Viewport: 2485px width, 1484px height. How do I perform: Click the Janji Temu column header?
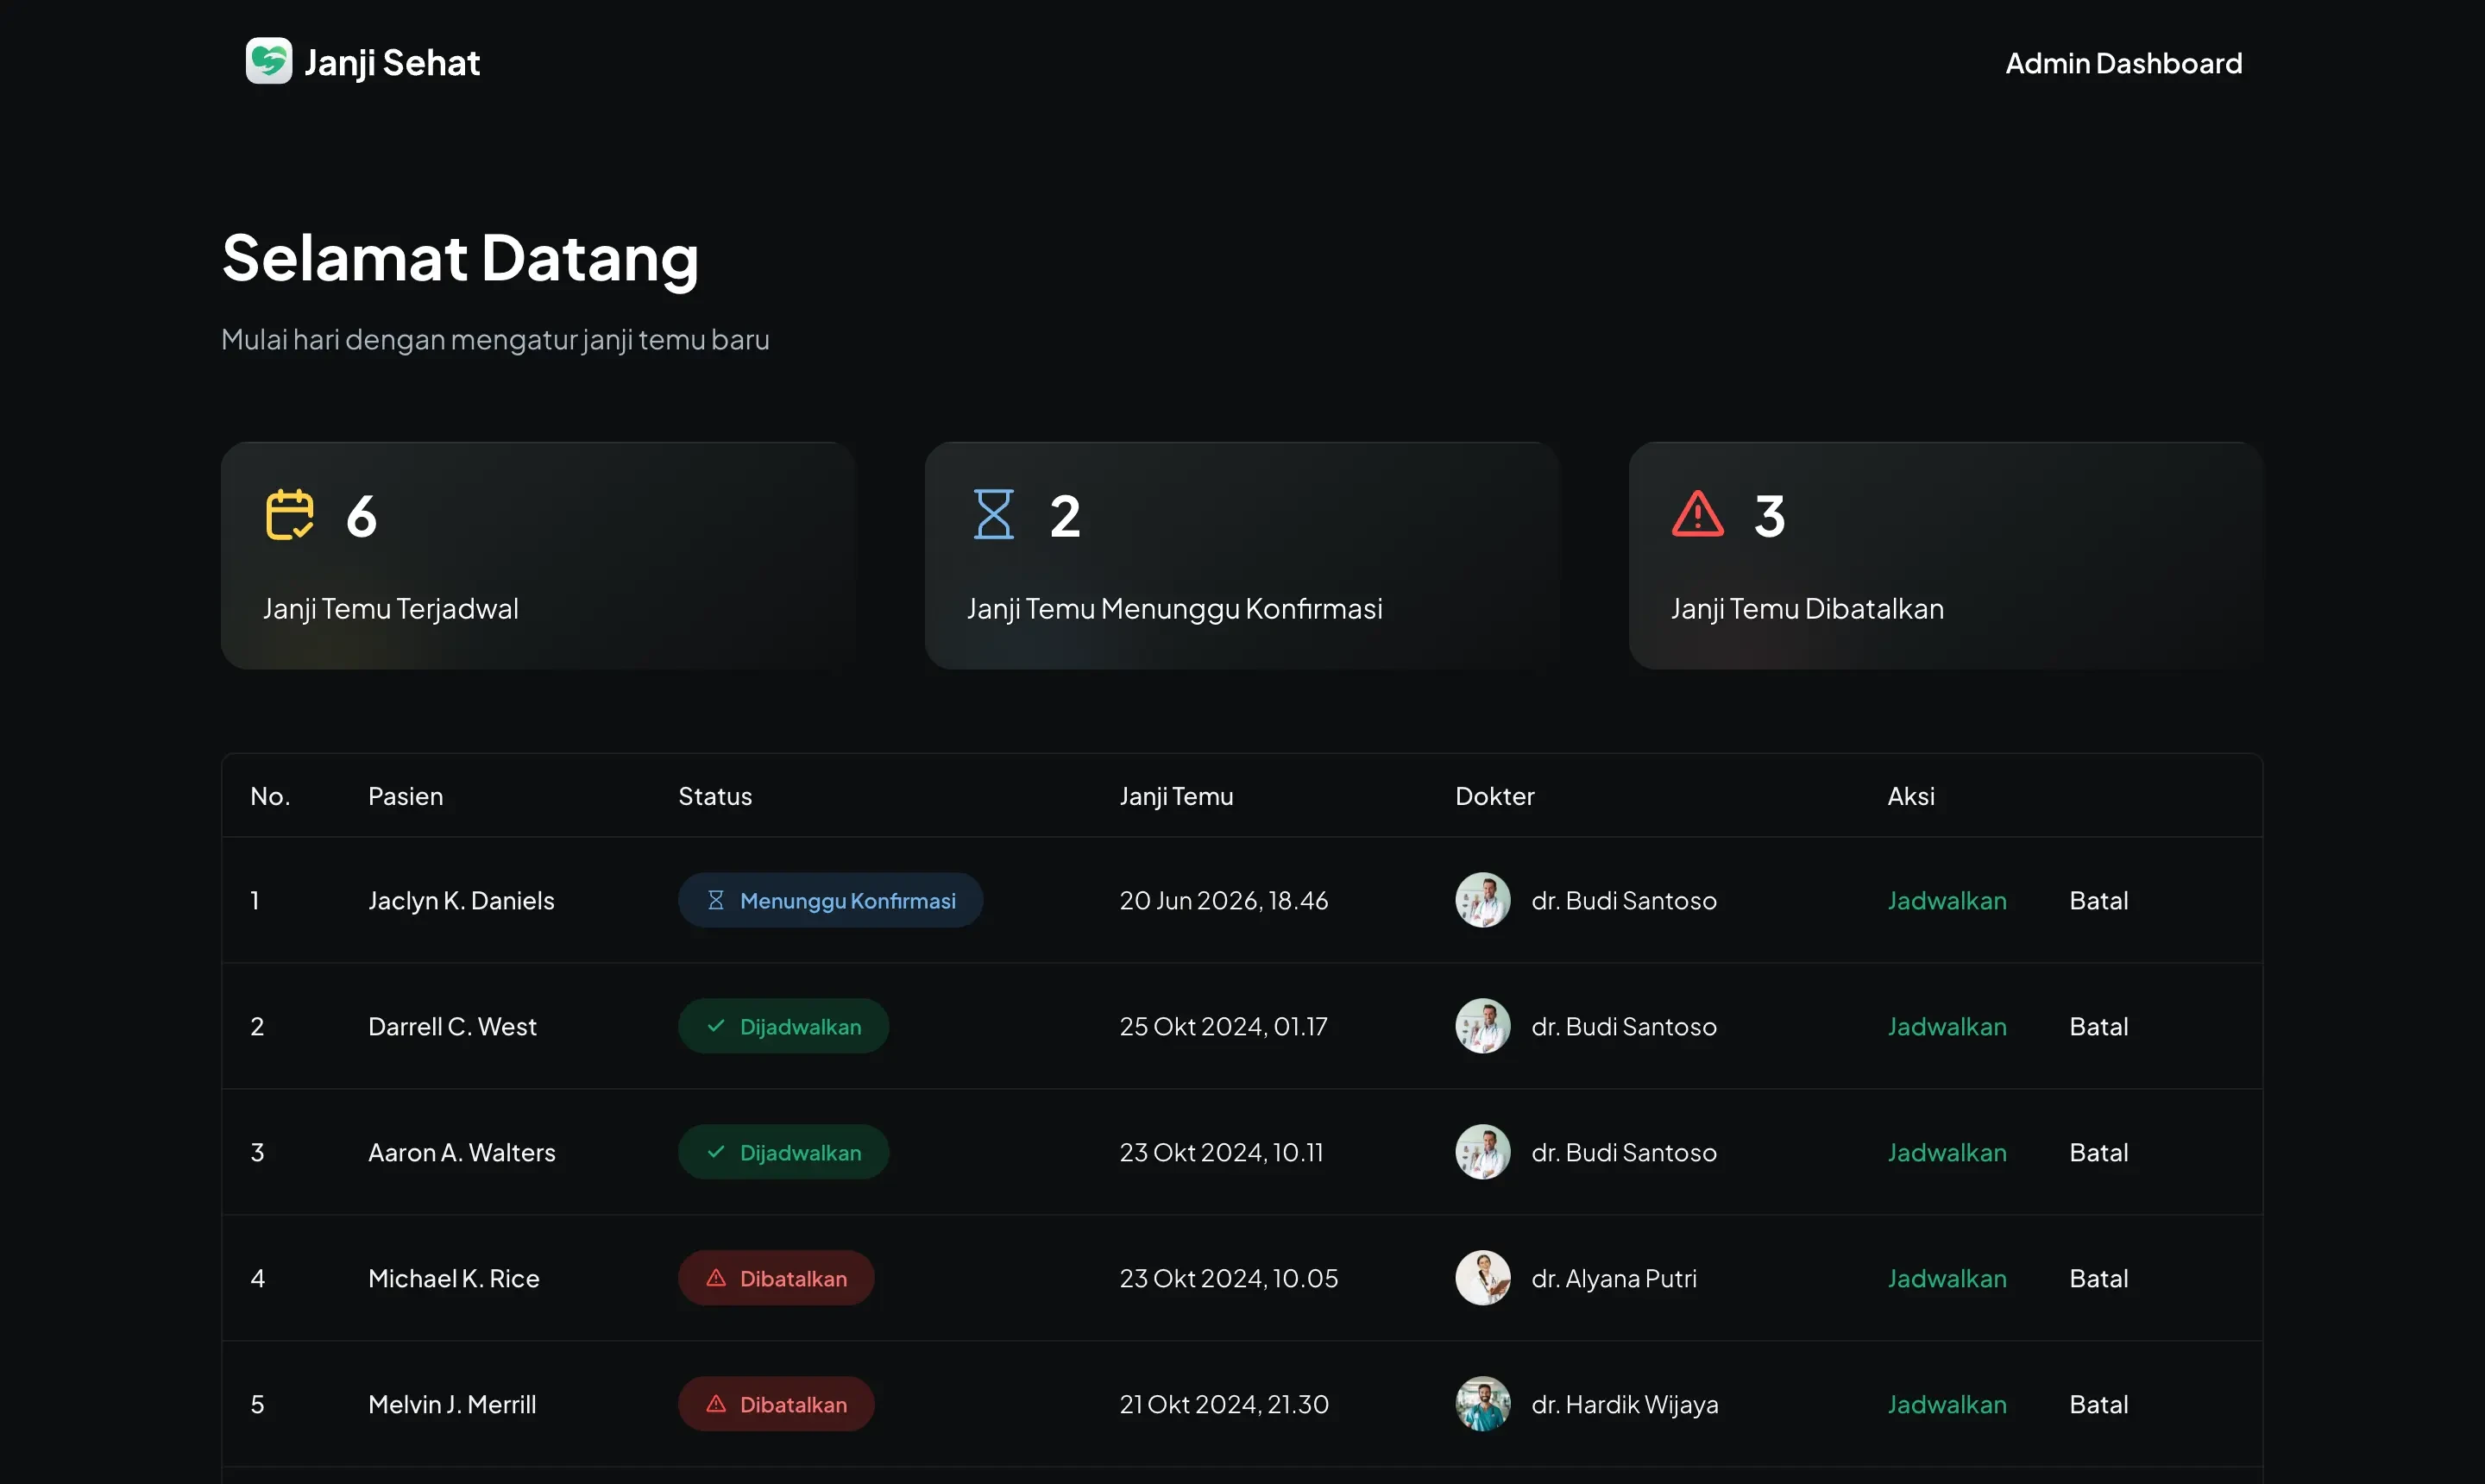point(1176,797)
